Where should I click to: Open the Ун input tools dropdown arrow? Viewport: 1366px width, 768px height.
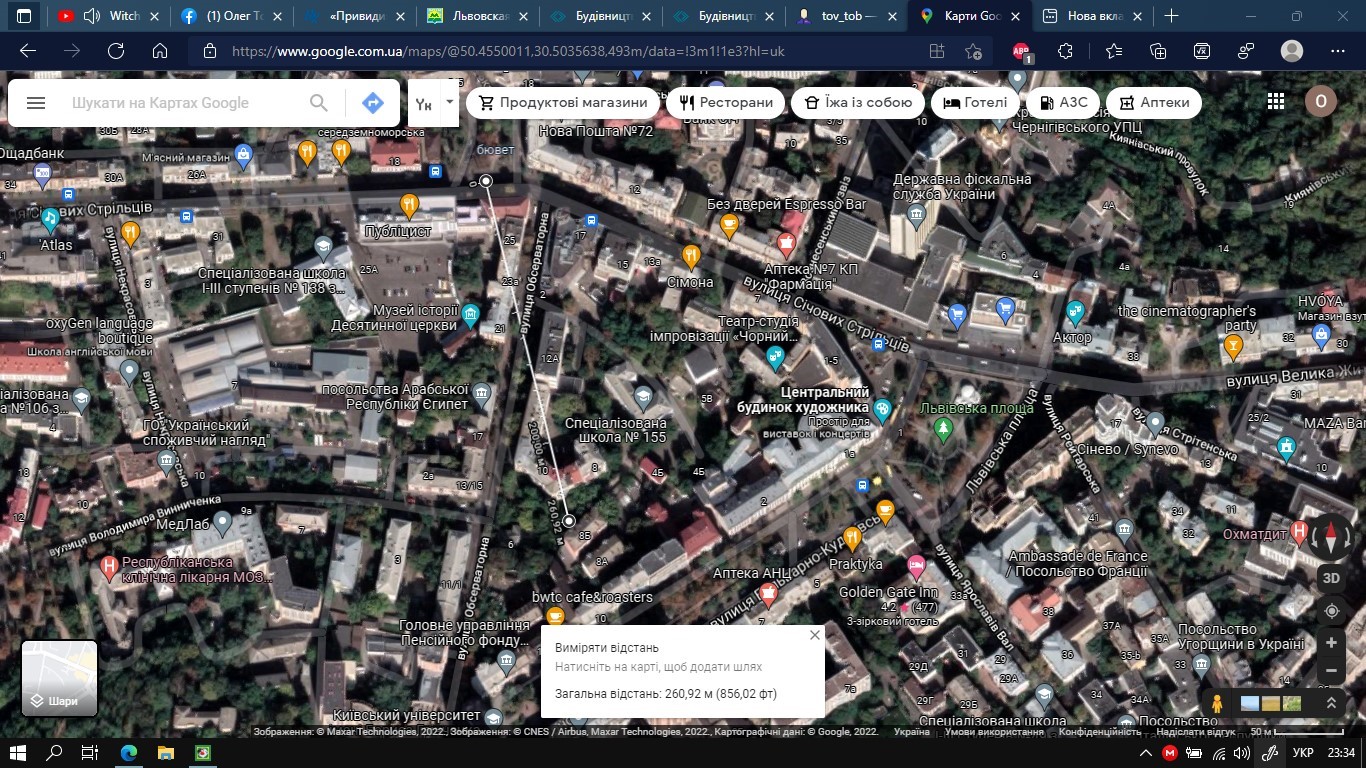tap(450, 102)
